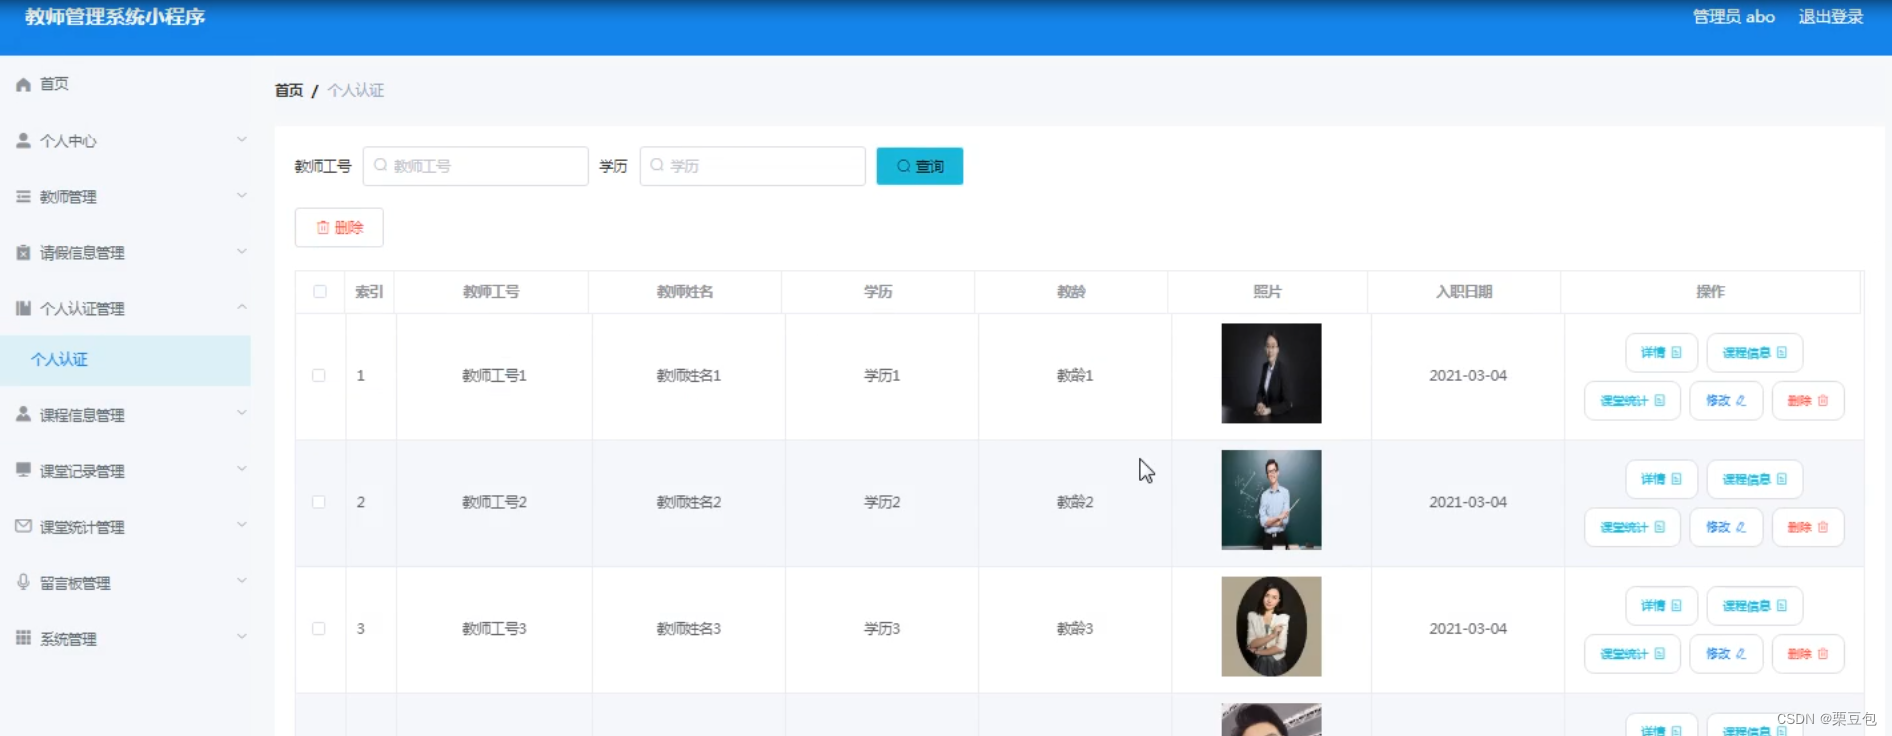The width and height of the screenshot is (1892, 736).
Task: Click the trash icon of row 1 删除
Action: [1823, 401]
